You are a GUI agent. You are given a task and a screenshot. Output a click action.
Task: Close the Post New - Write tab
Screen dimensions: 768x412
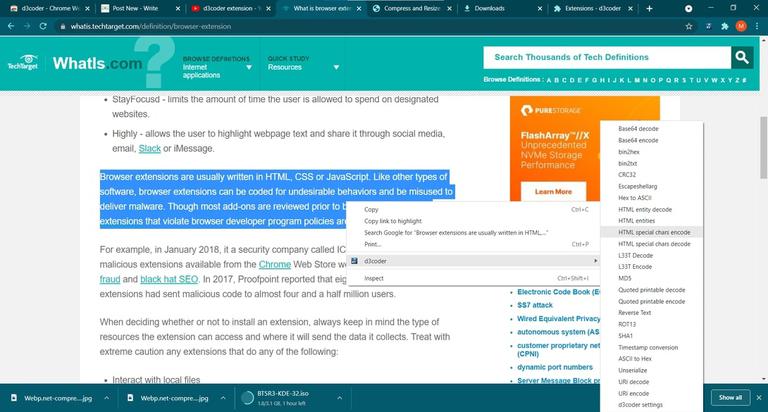178,8
